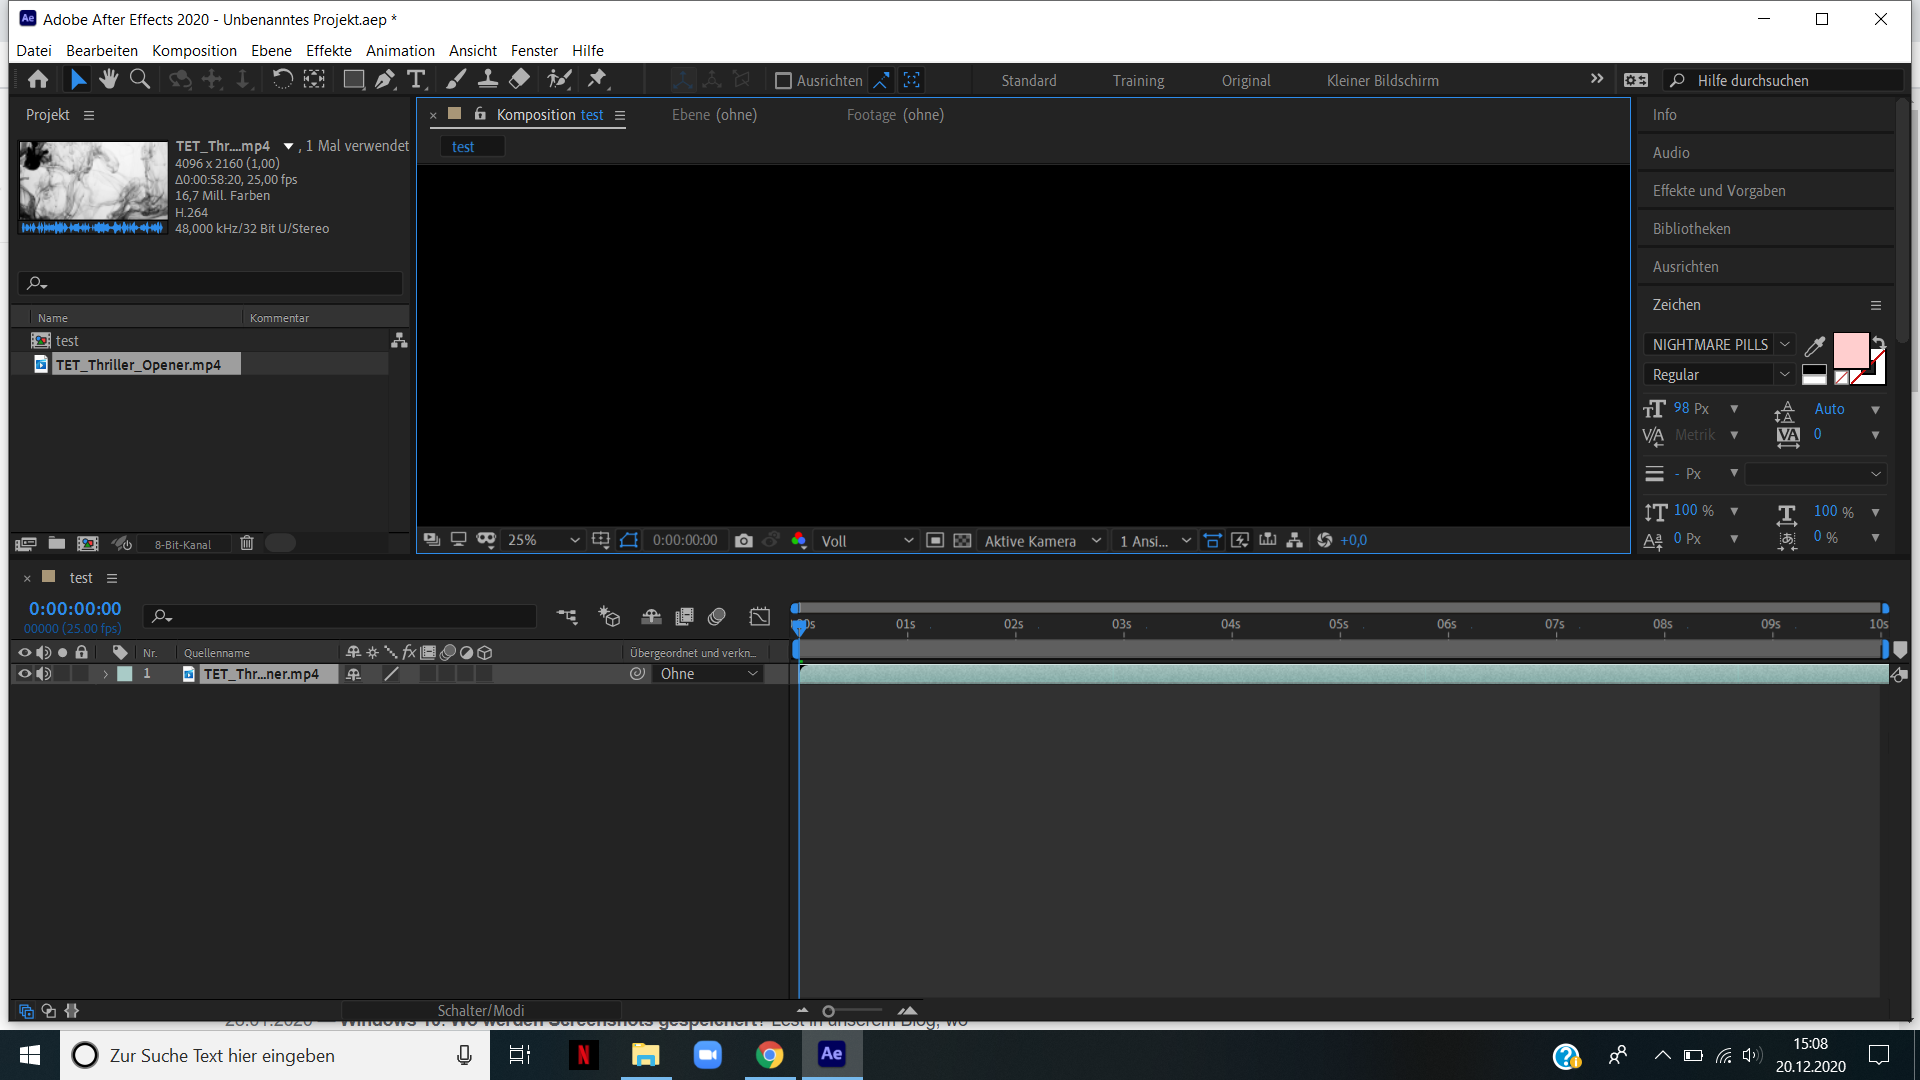
Task: Mute audio of the TET_Thr...ner.mp4 layer
Action: tap(44, 673)
